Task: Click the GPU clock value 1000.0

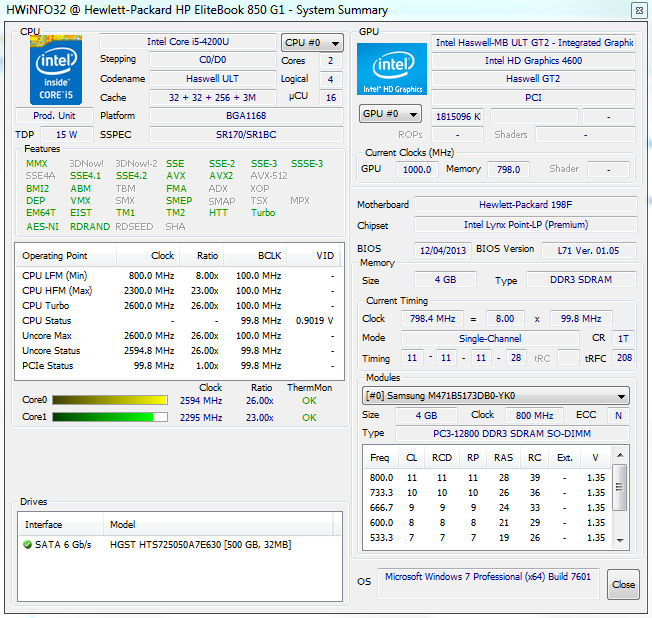Action: pos(417,170)
